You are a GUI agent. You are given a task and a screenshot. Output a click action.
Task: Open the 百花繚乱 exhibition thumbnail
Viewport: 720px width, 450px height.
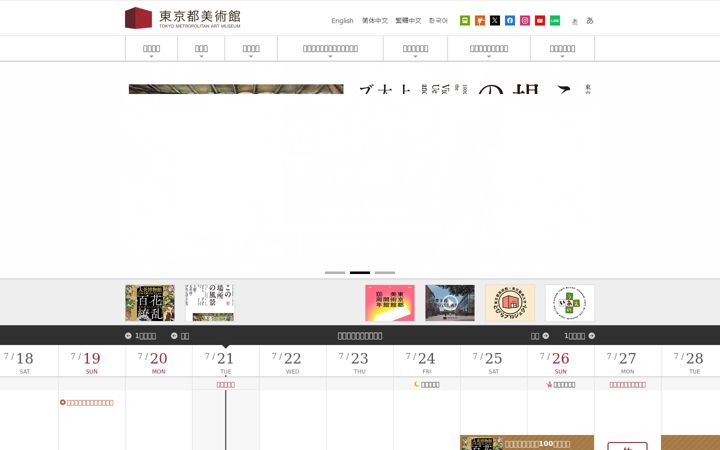tap(150, 303)
